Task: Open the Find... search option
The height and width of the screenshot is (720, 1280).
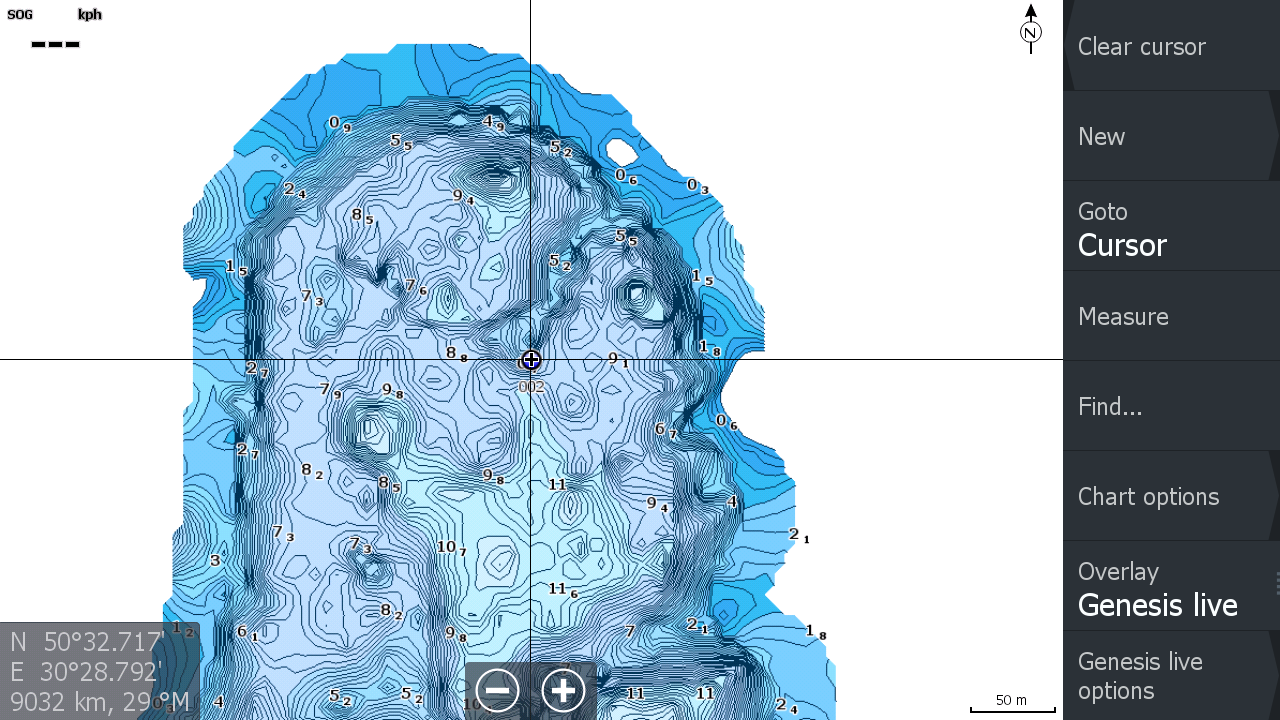Action: click(1170, 406)
